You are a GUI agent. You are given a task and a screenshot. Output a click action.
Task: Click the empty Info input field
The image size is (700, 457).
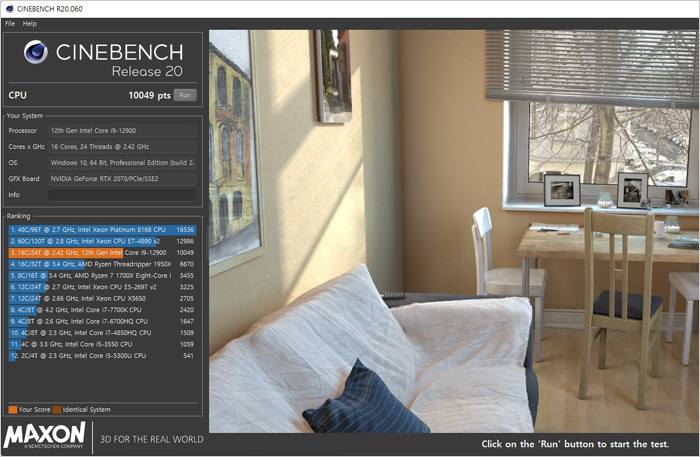[x=122, y=195]
